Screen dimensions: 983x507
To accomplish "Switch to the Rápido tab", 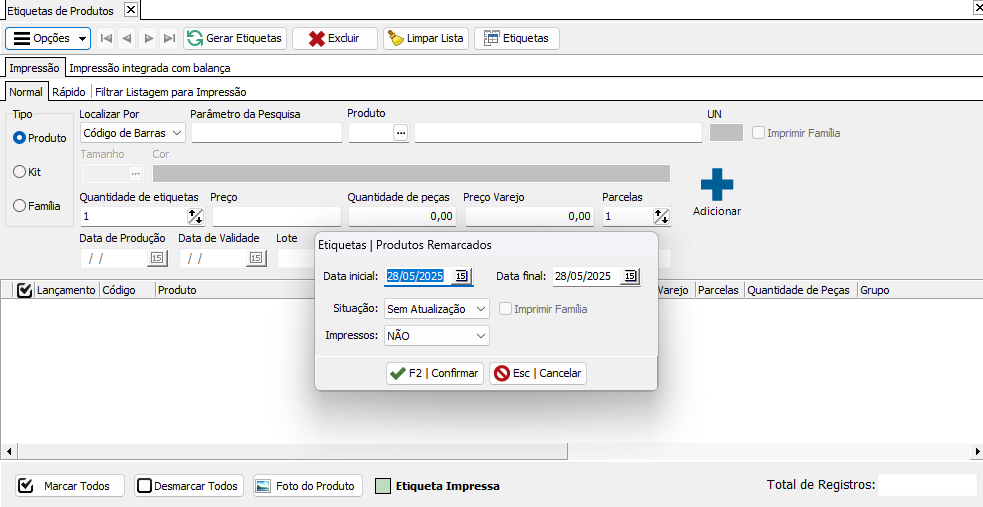I will (69, 91).
